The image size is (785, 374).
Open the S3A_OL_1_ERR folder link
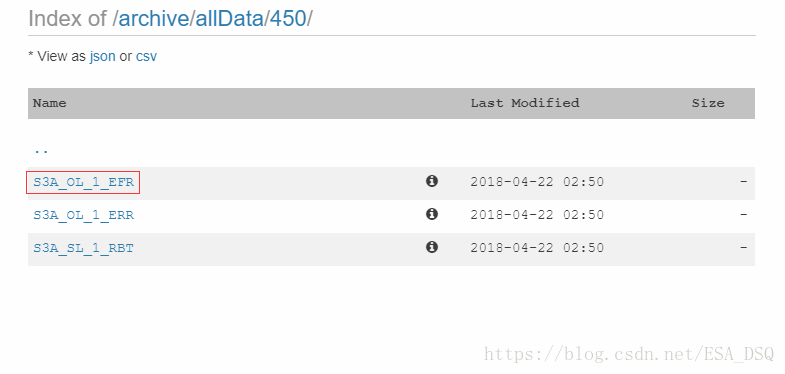[x=84, y=215]
